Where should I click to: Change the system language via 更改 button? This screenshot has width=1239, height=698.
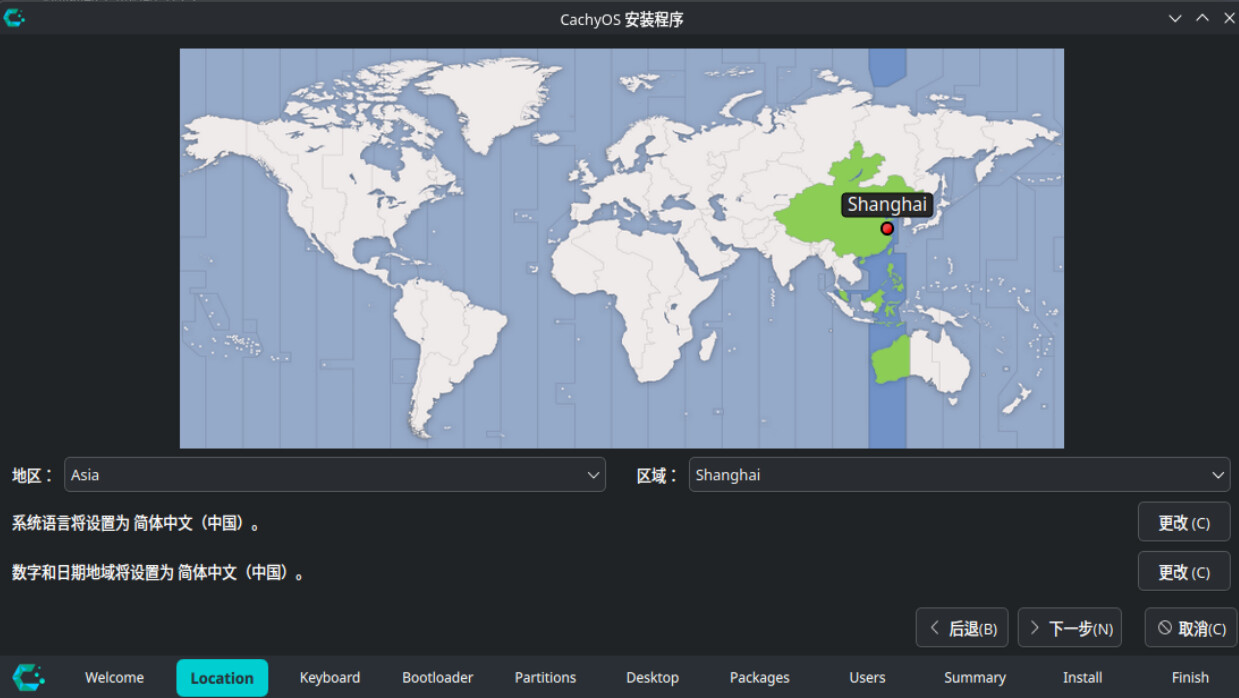pos(1184,522)
